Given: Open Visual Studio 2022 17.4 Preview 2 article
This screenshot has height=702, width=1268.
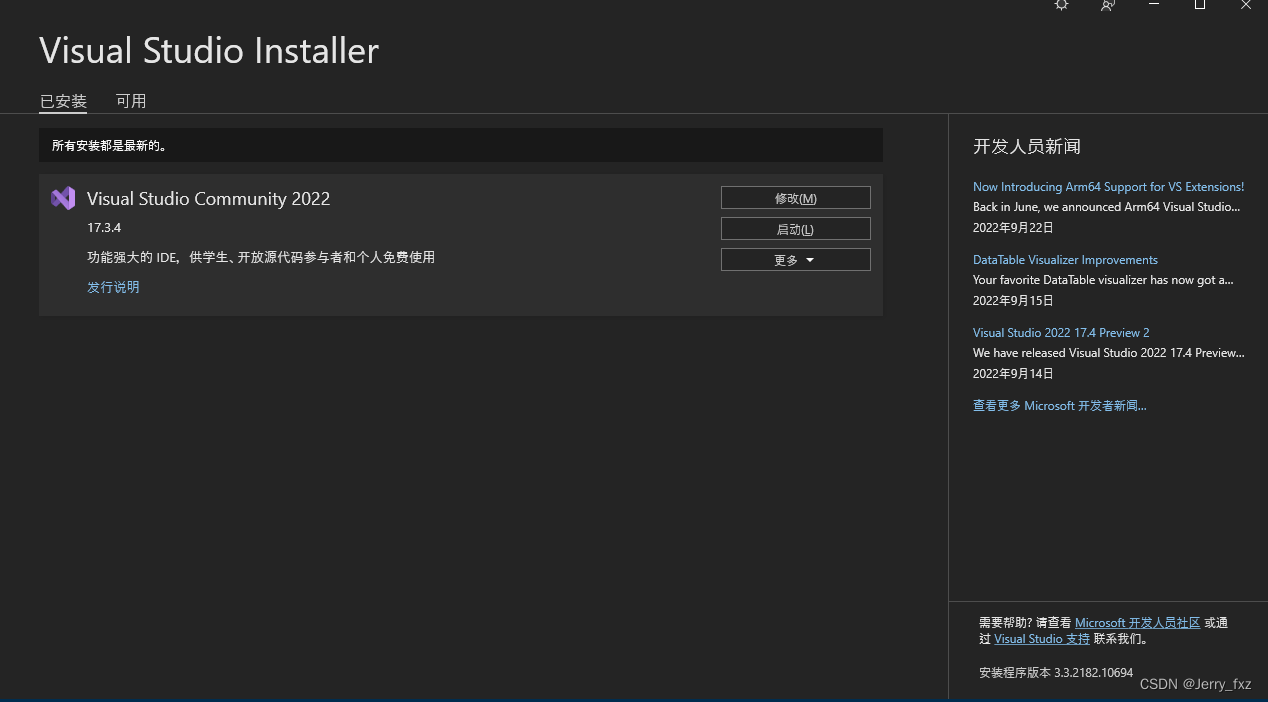Looking at the screenshot, I should click(1061, 332).
